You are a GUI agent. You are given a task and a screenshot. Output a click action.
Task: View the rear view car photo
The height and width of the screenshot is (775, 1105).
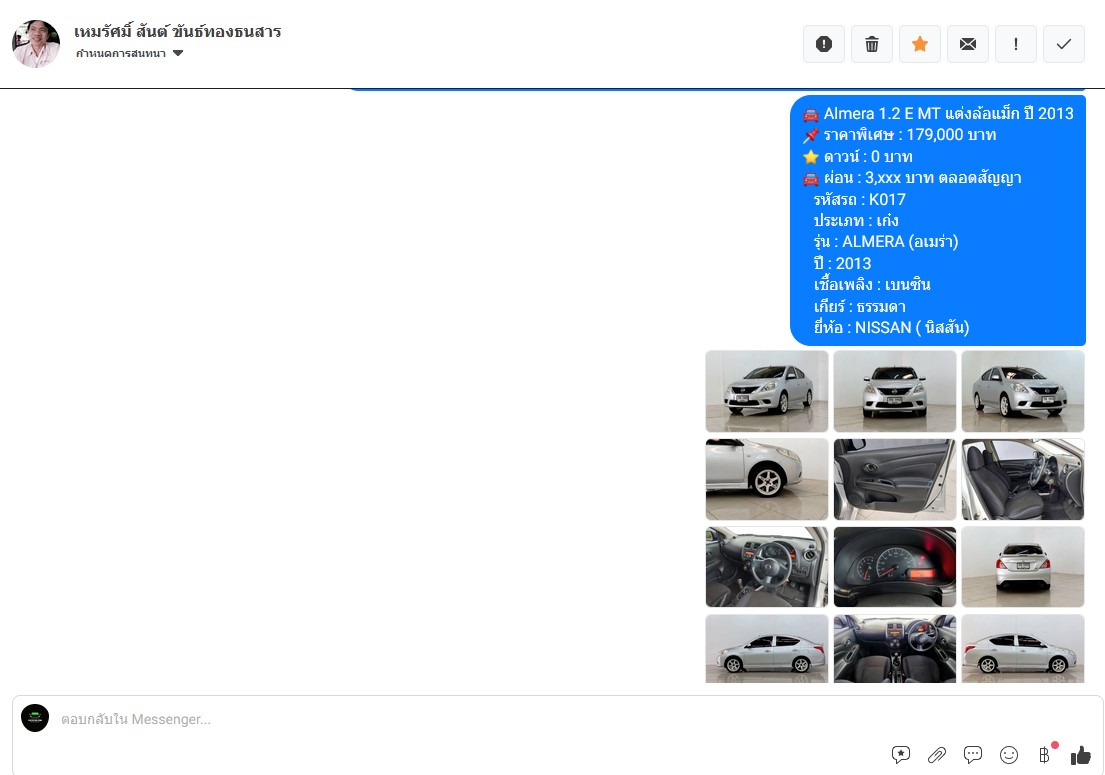(x=1023, y=567)
